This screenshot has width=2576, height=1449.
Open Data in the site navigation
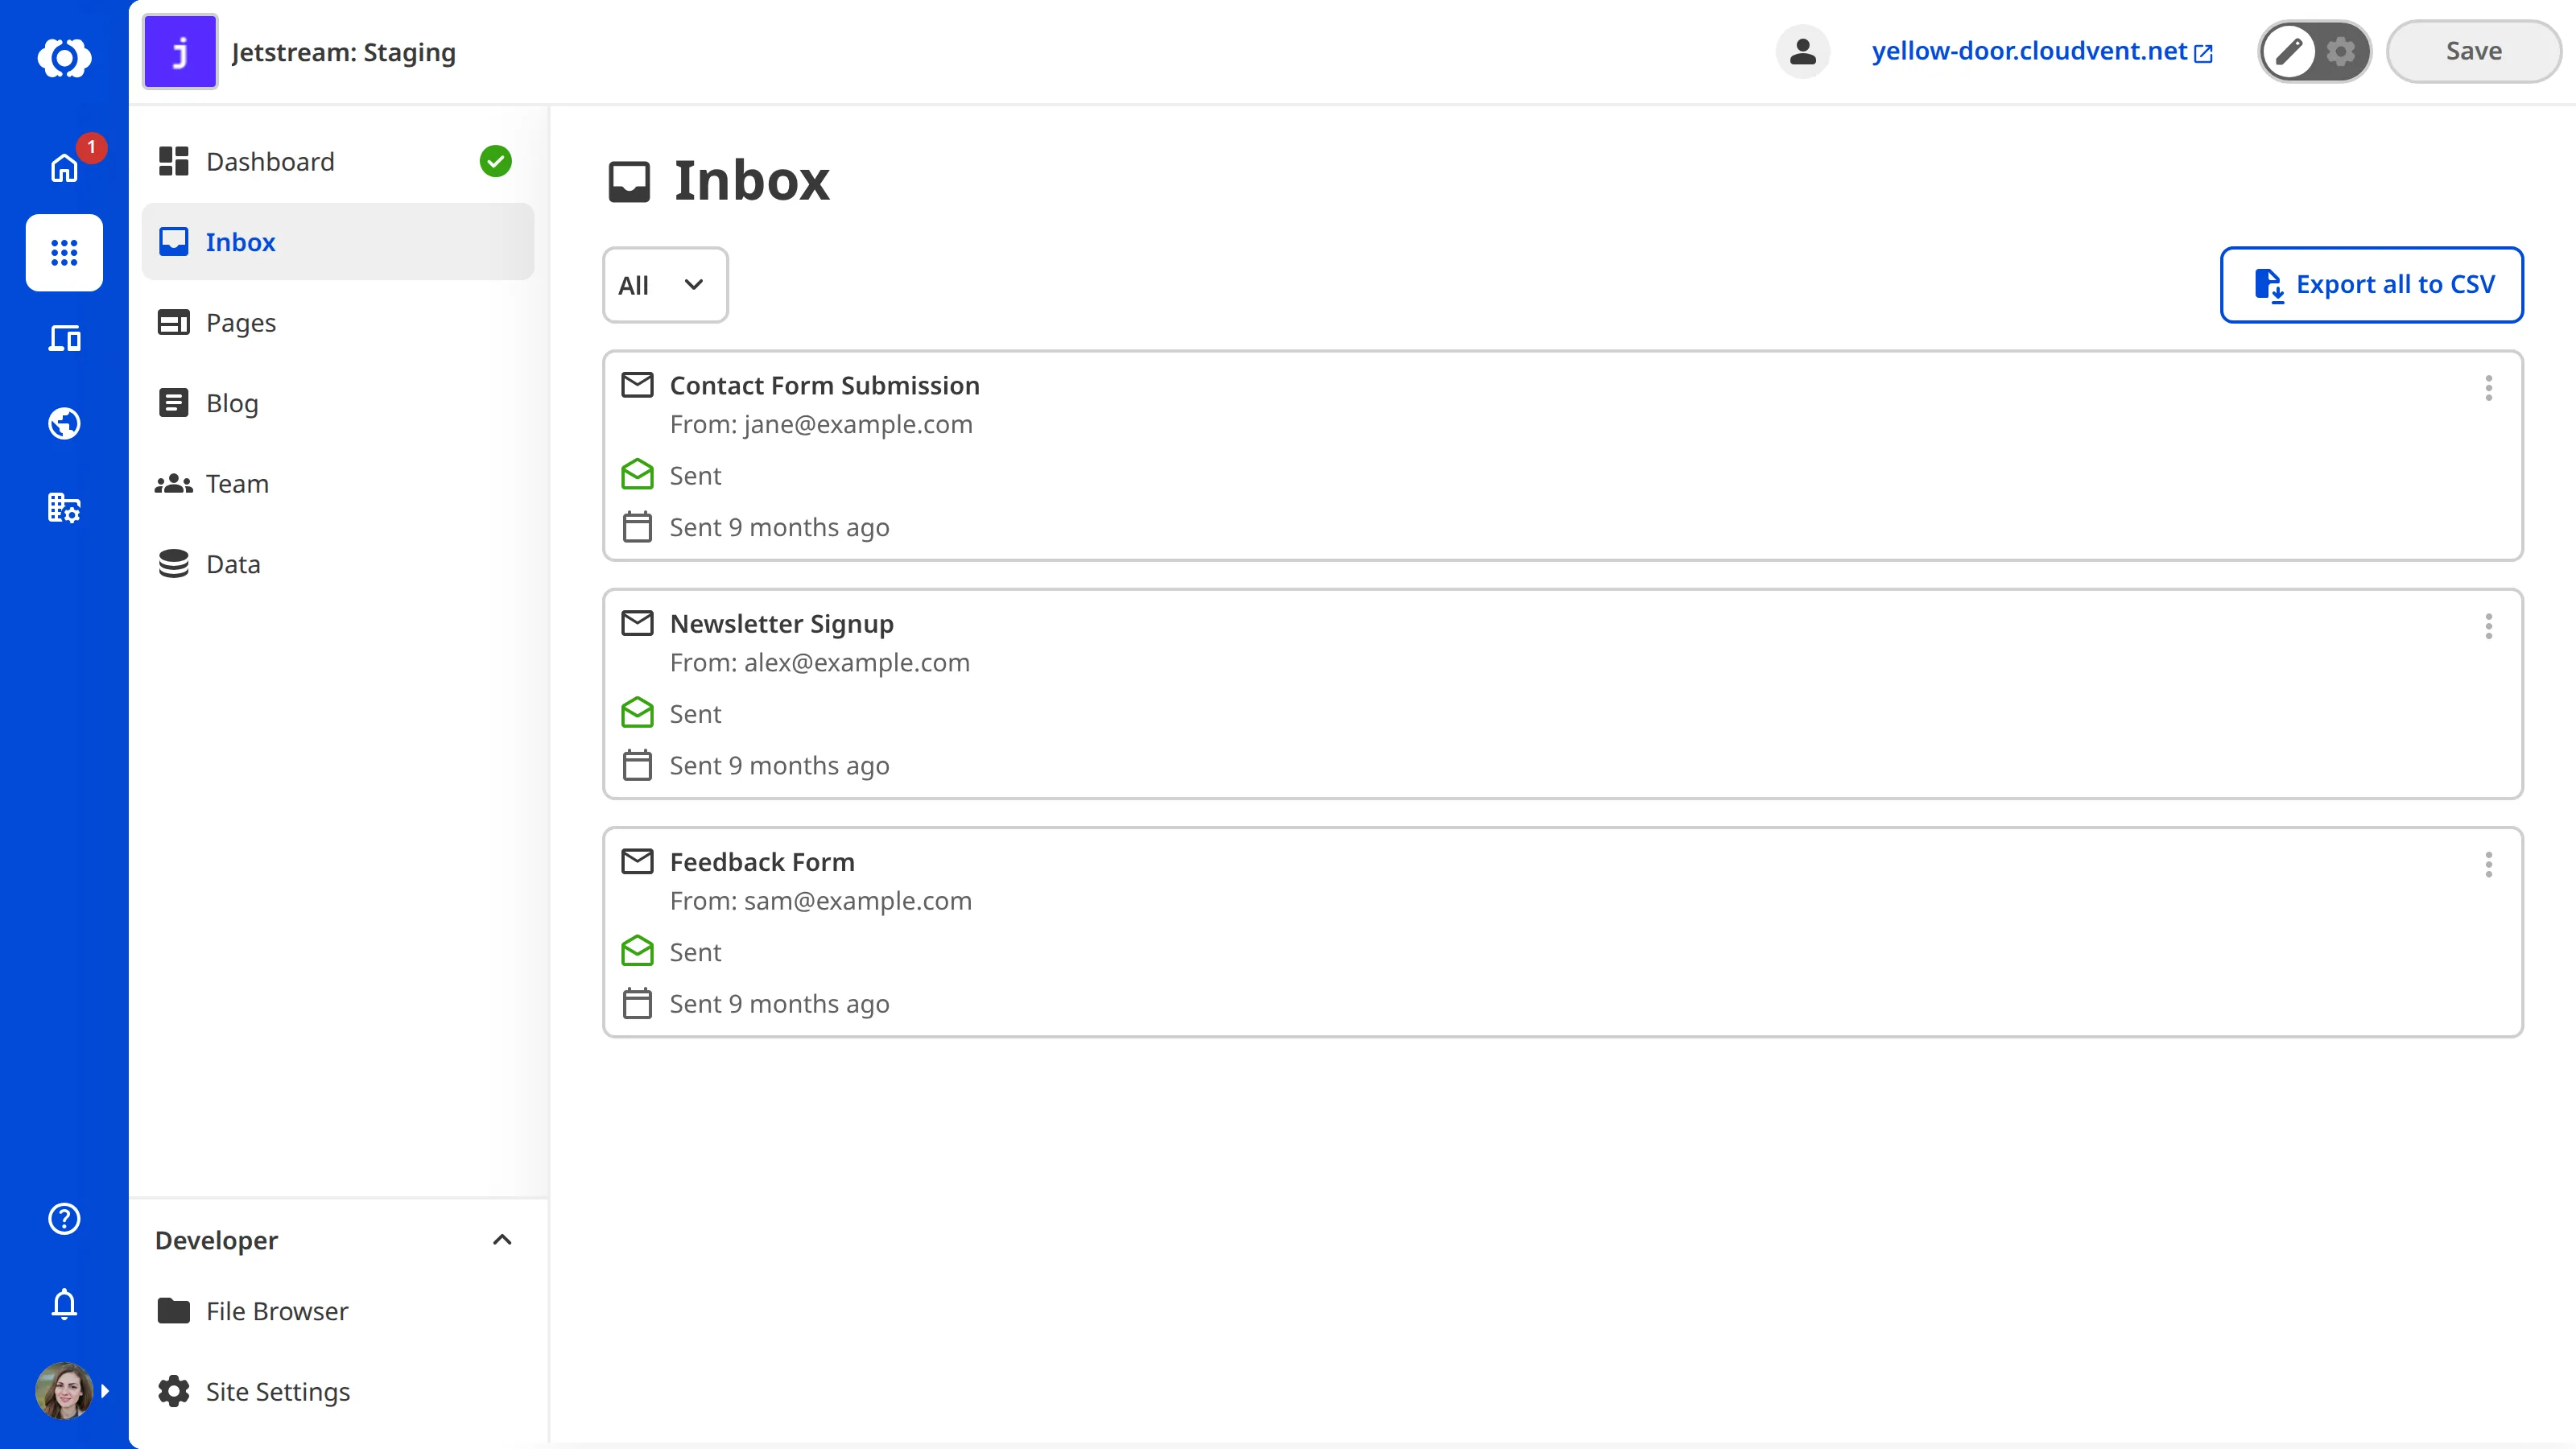point(338,564)
